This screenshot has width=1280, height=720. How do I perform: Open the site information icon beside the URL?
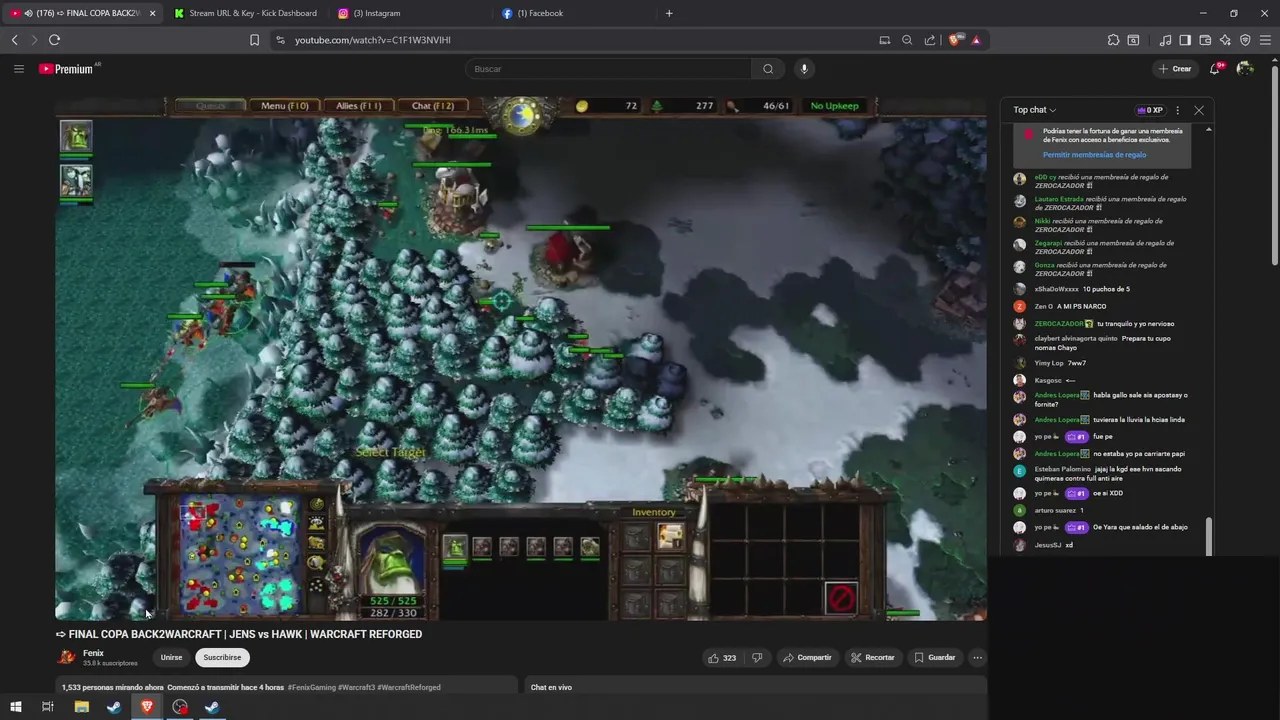280,40
